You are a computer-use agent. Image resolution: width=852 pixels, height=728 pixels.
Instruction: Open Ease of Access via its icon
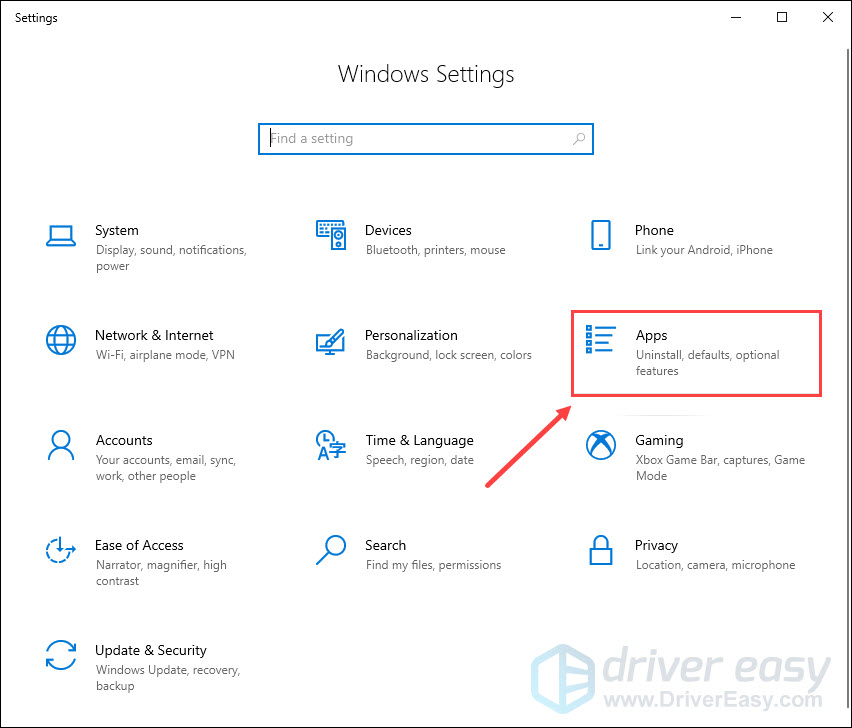point(61,550)
